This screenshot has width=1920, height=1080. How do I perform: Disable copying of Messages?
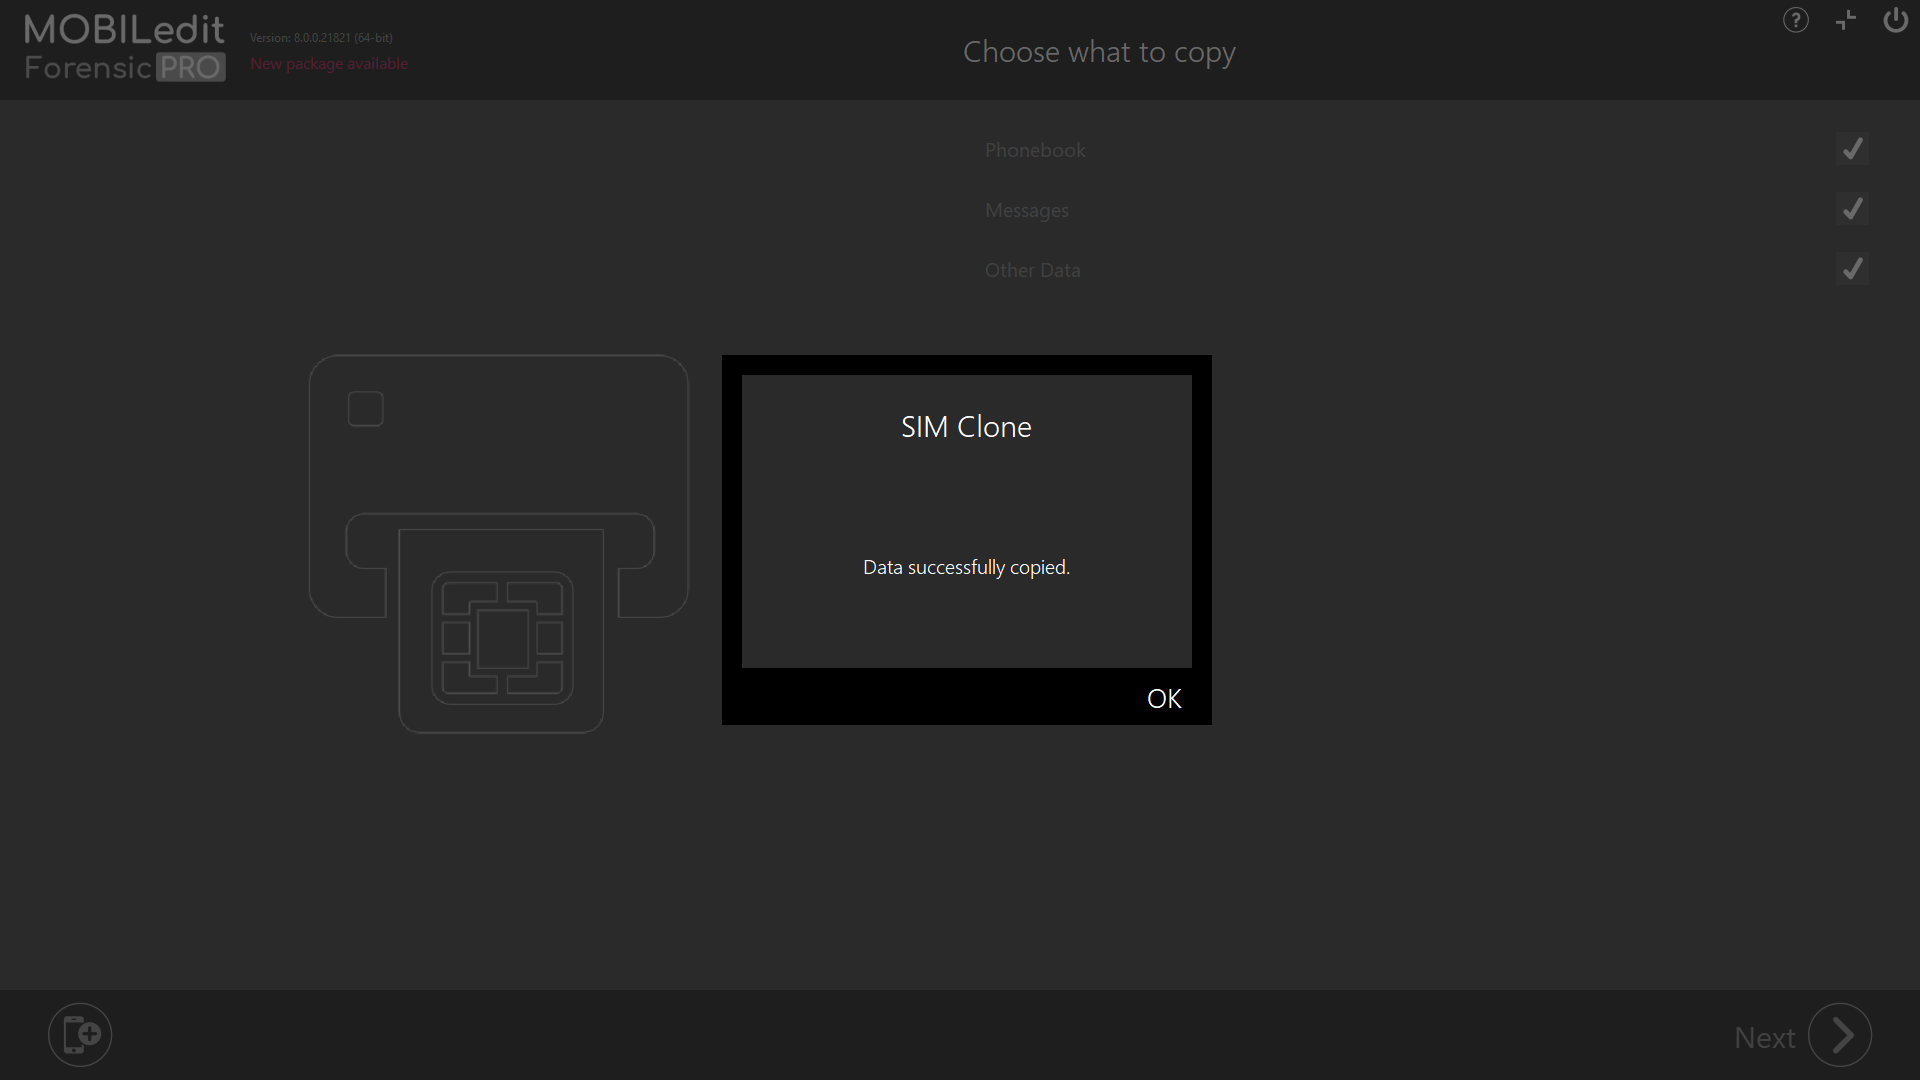point(1852,209)
